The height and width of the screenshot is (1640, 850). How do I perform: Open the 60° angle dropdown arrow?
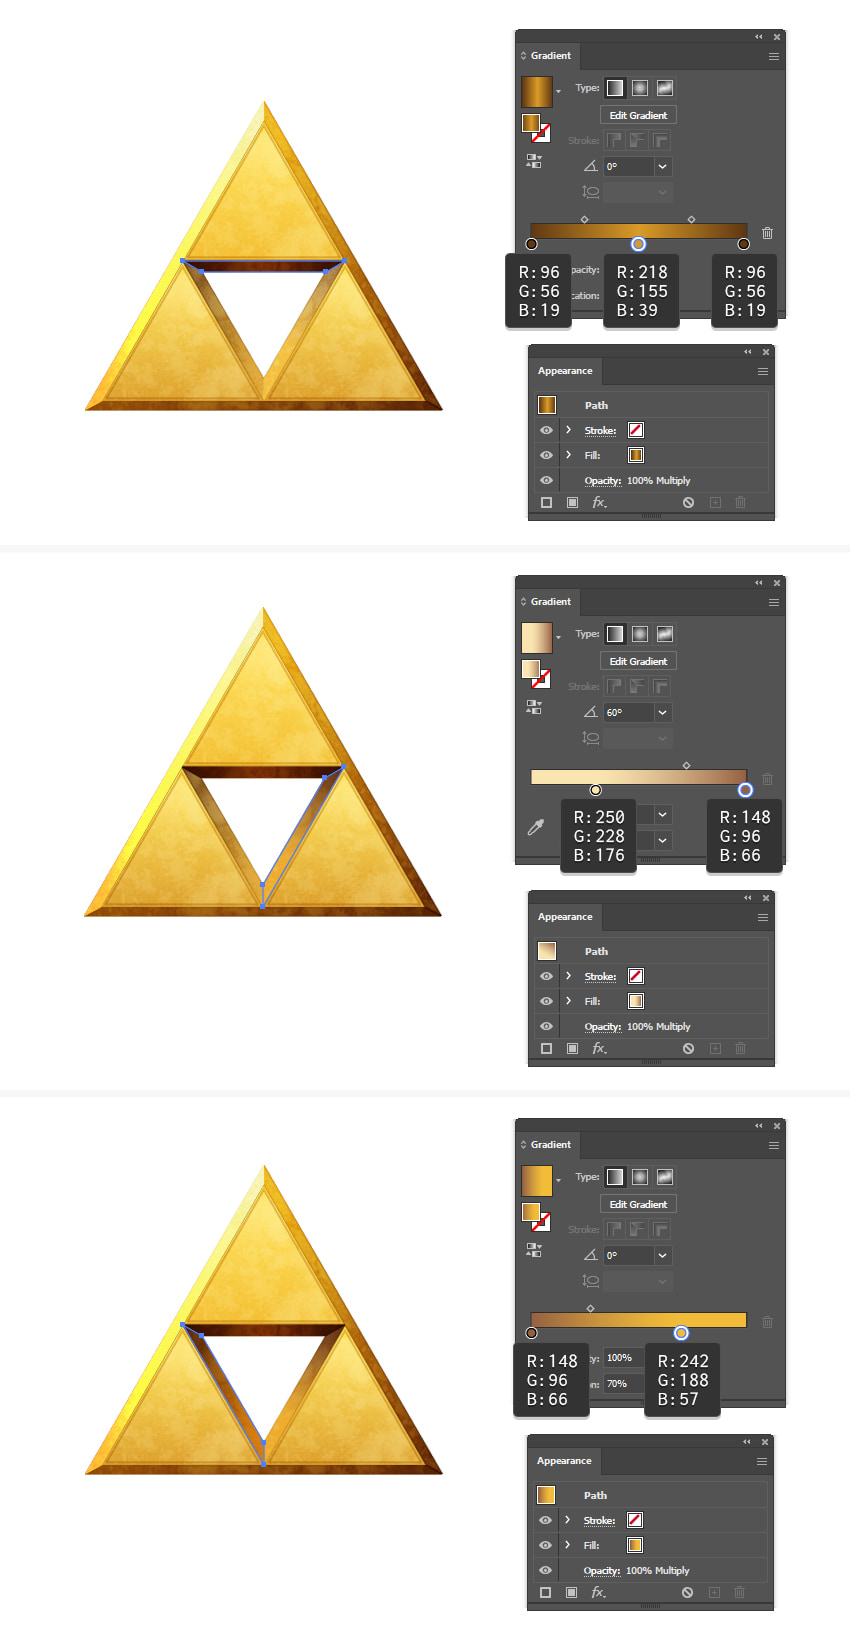click(x=662, y=712)
